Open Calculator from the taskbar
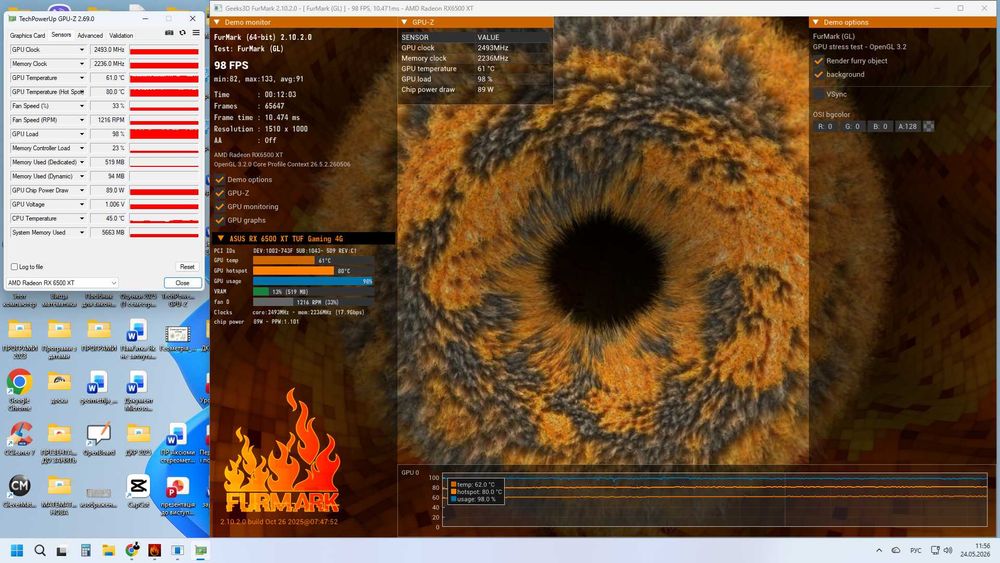Screen dimensions: 1000x563 click(85, 550)
